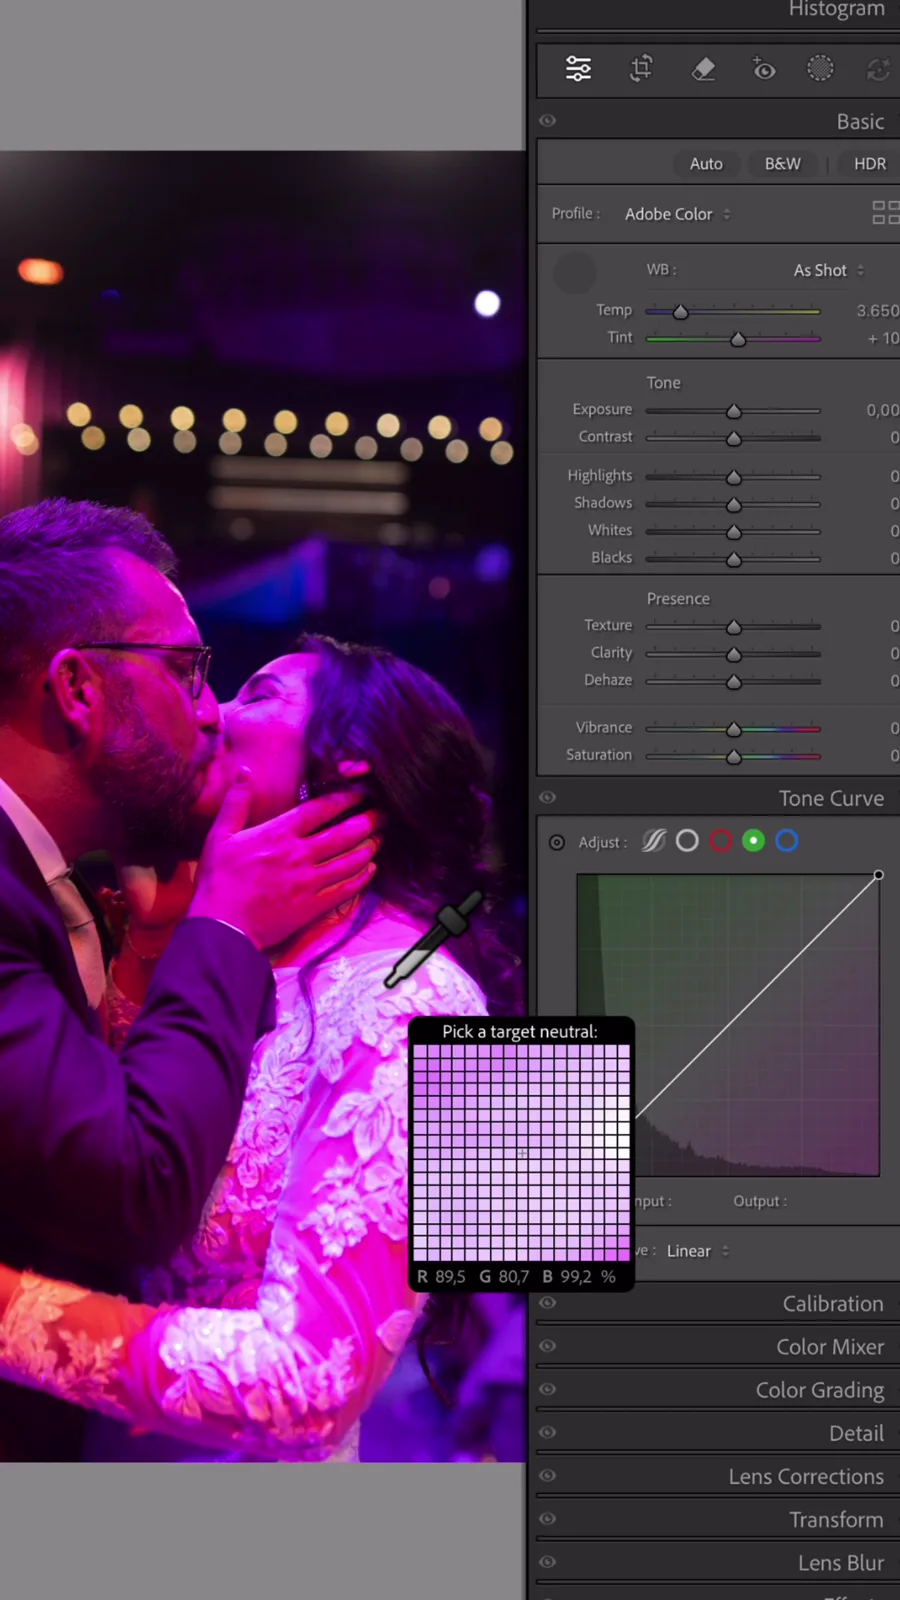Toggle Color Grading panel visibility eye
900x1600 pixels.
[x=547, y=1388]
